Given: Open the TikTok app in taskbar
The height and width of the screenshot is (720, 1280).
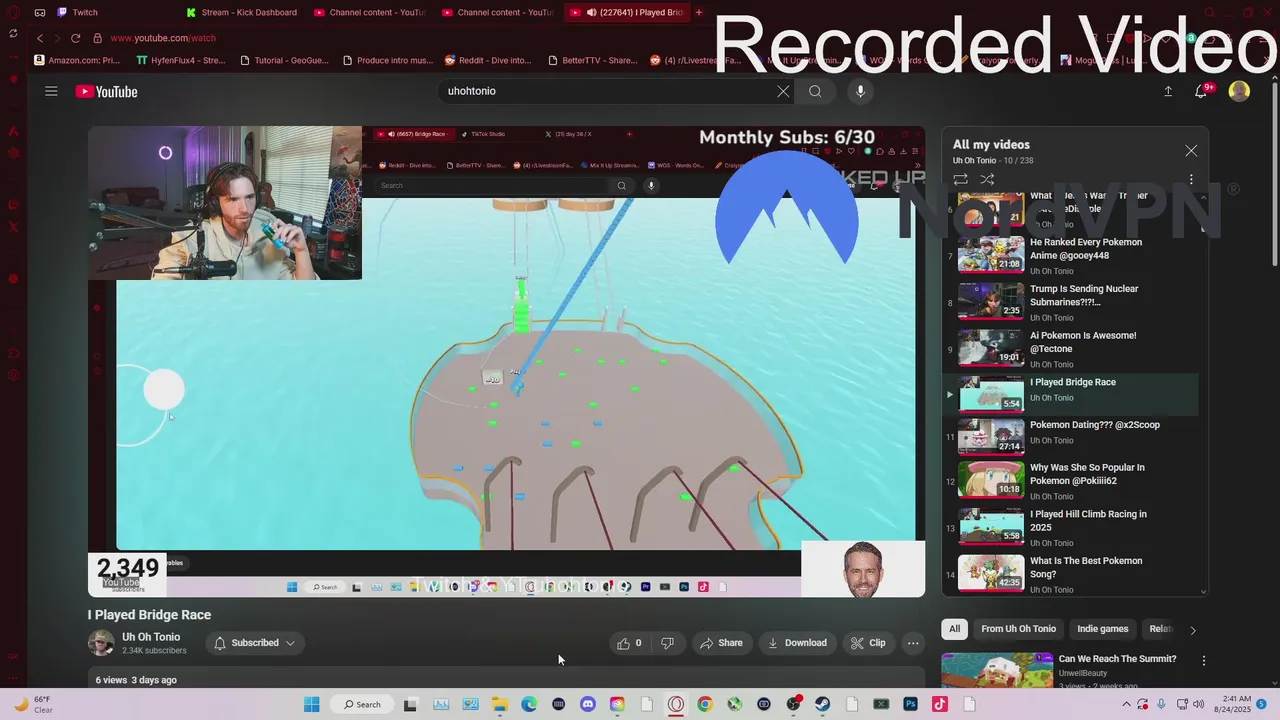Looking at the screenshot, I should coord(940,704).
